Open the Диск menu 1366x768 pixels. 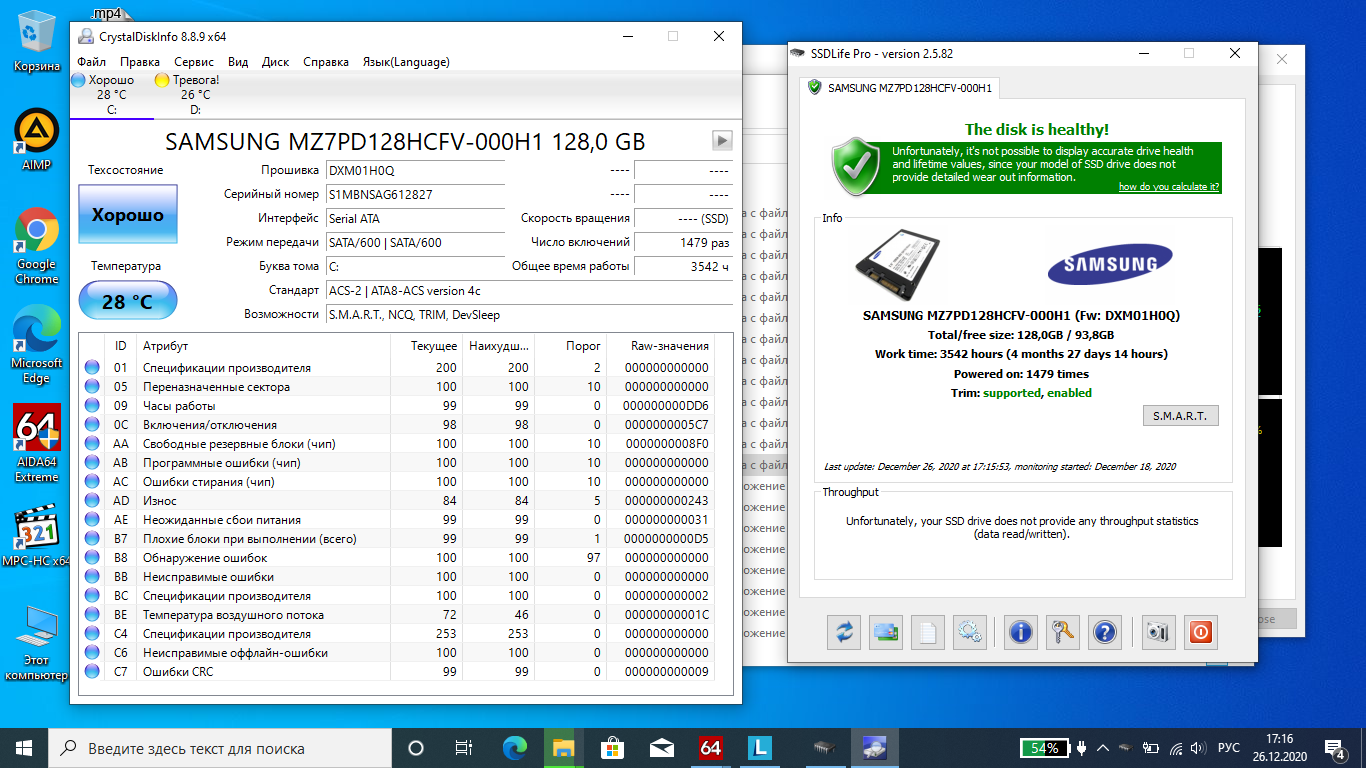275,62
